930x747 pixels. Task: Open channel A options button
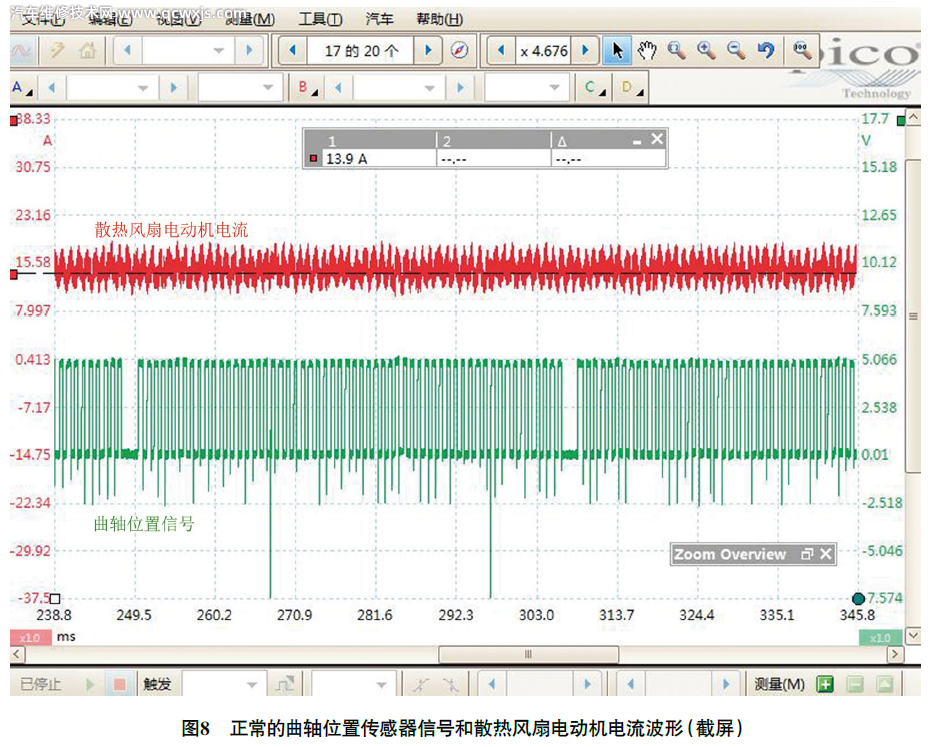pyautogui.click(x=21, y=88)
